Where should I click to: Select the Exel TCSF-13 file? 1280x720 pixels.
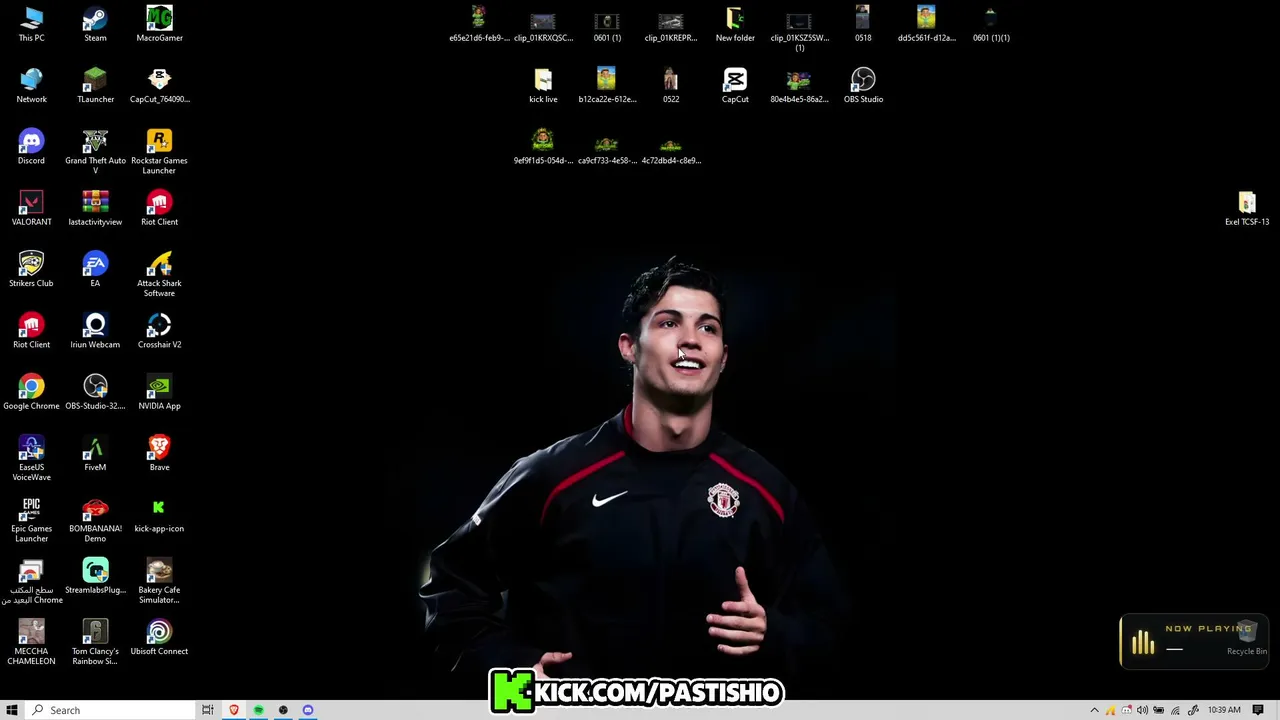[1246, 208]
